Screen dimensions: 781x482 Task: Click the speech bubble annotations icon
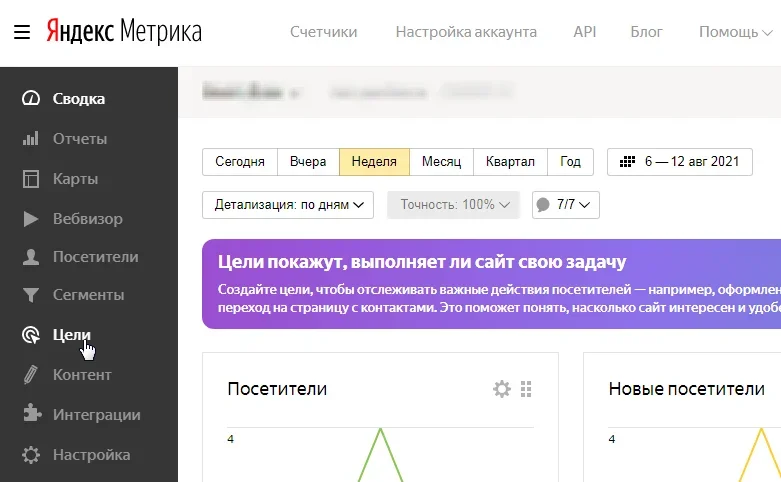tap(543, 205)
